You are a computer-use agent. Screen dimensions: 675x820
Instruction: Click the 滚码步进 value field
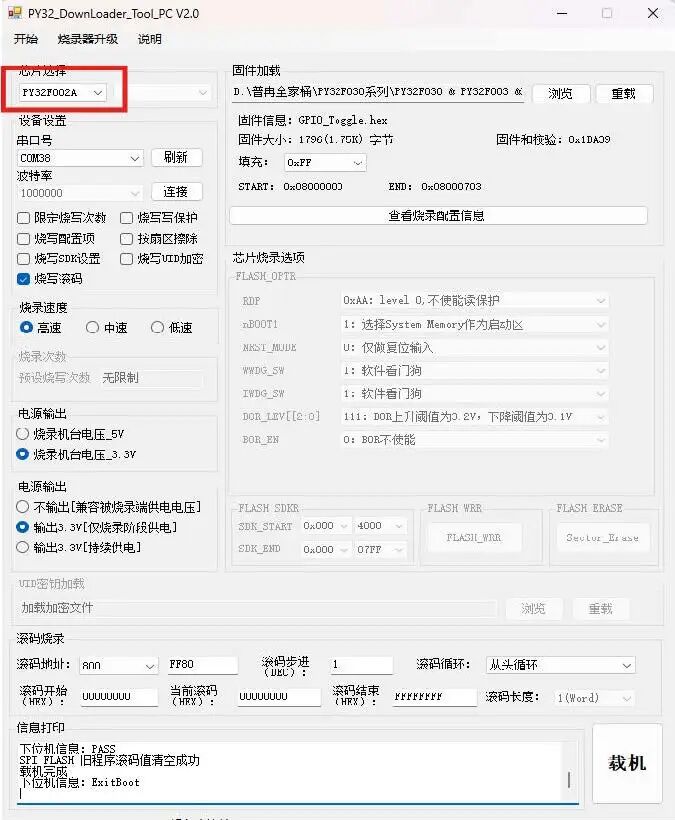[x=361, y=665]
